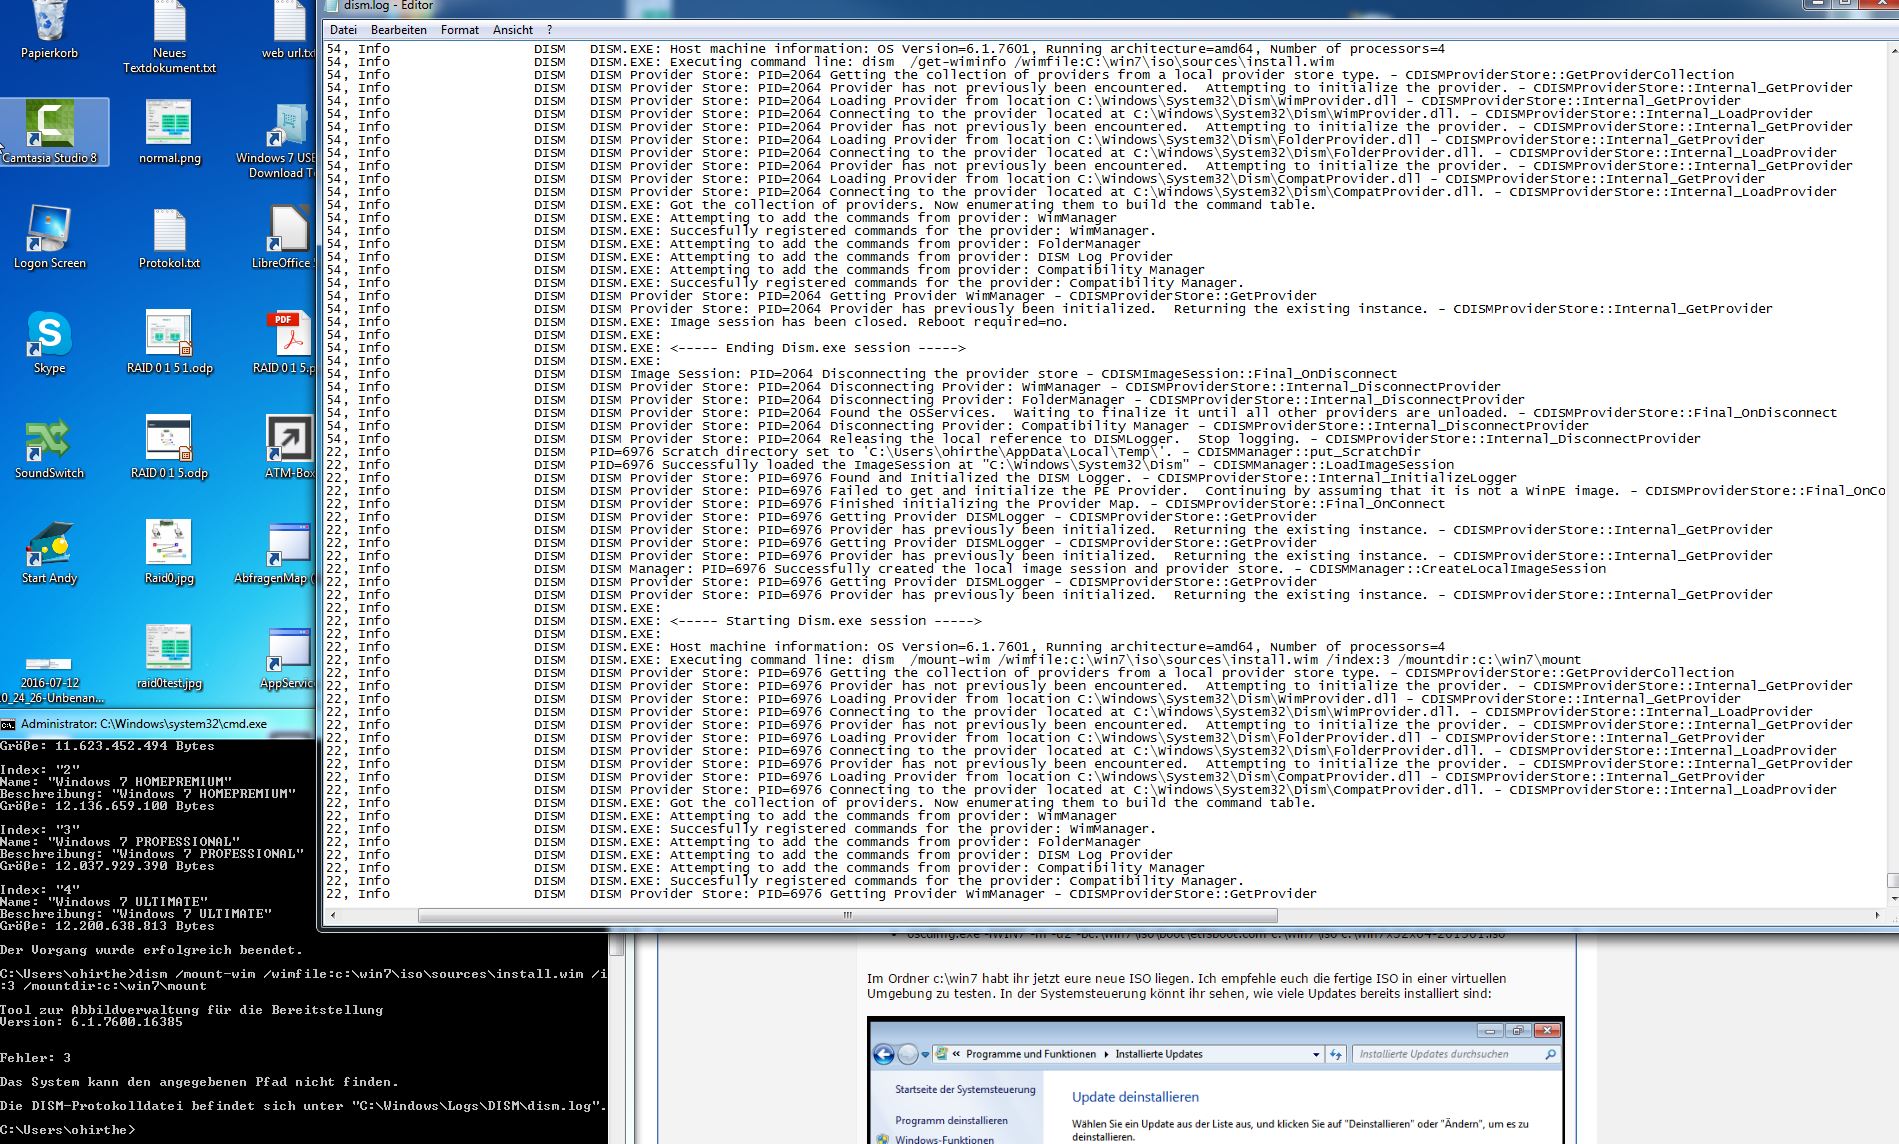Open the Datei menu in Editor
This screenshot has width=1899, height=1144.
click(343, 30)
